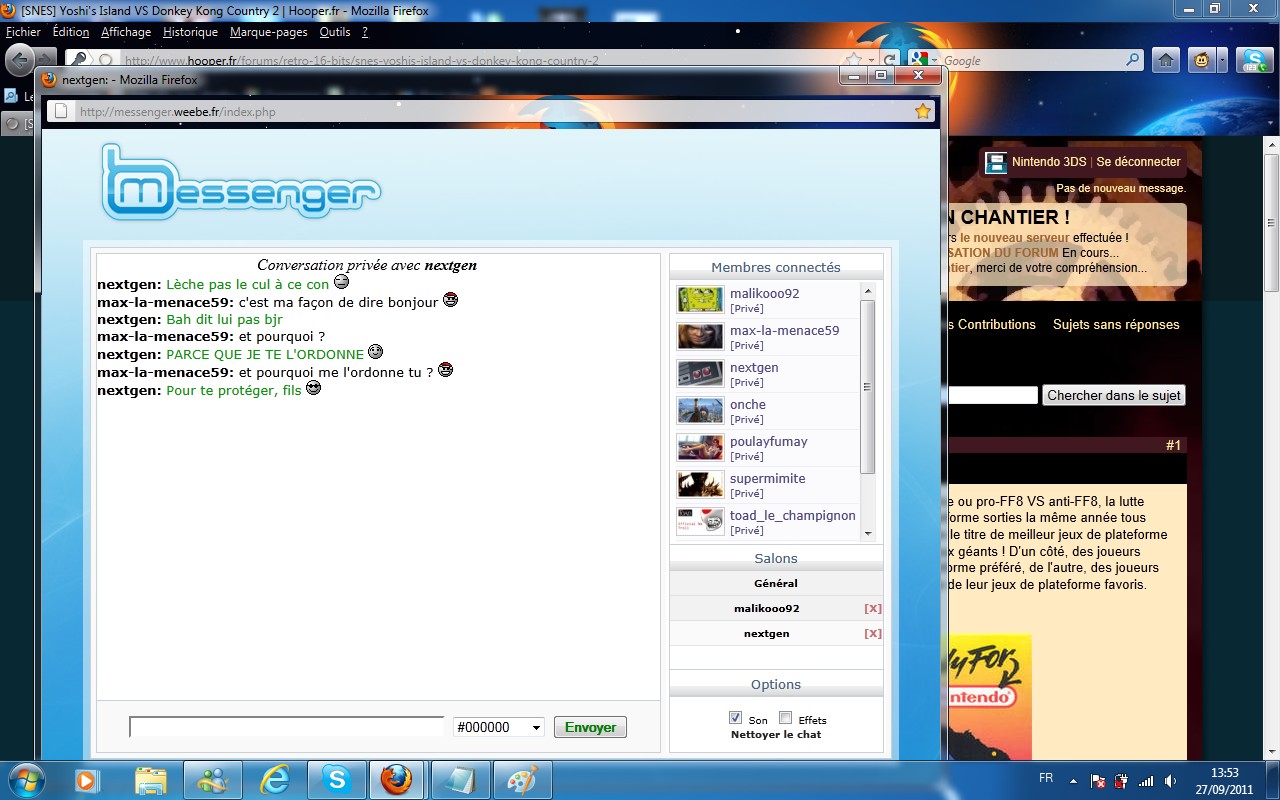Click Nettoyer le chat
This screenshot has height=800, width=1280.
[776, 734]
